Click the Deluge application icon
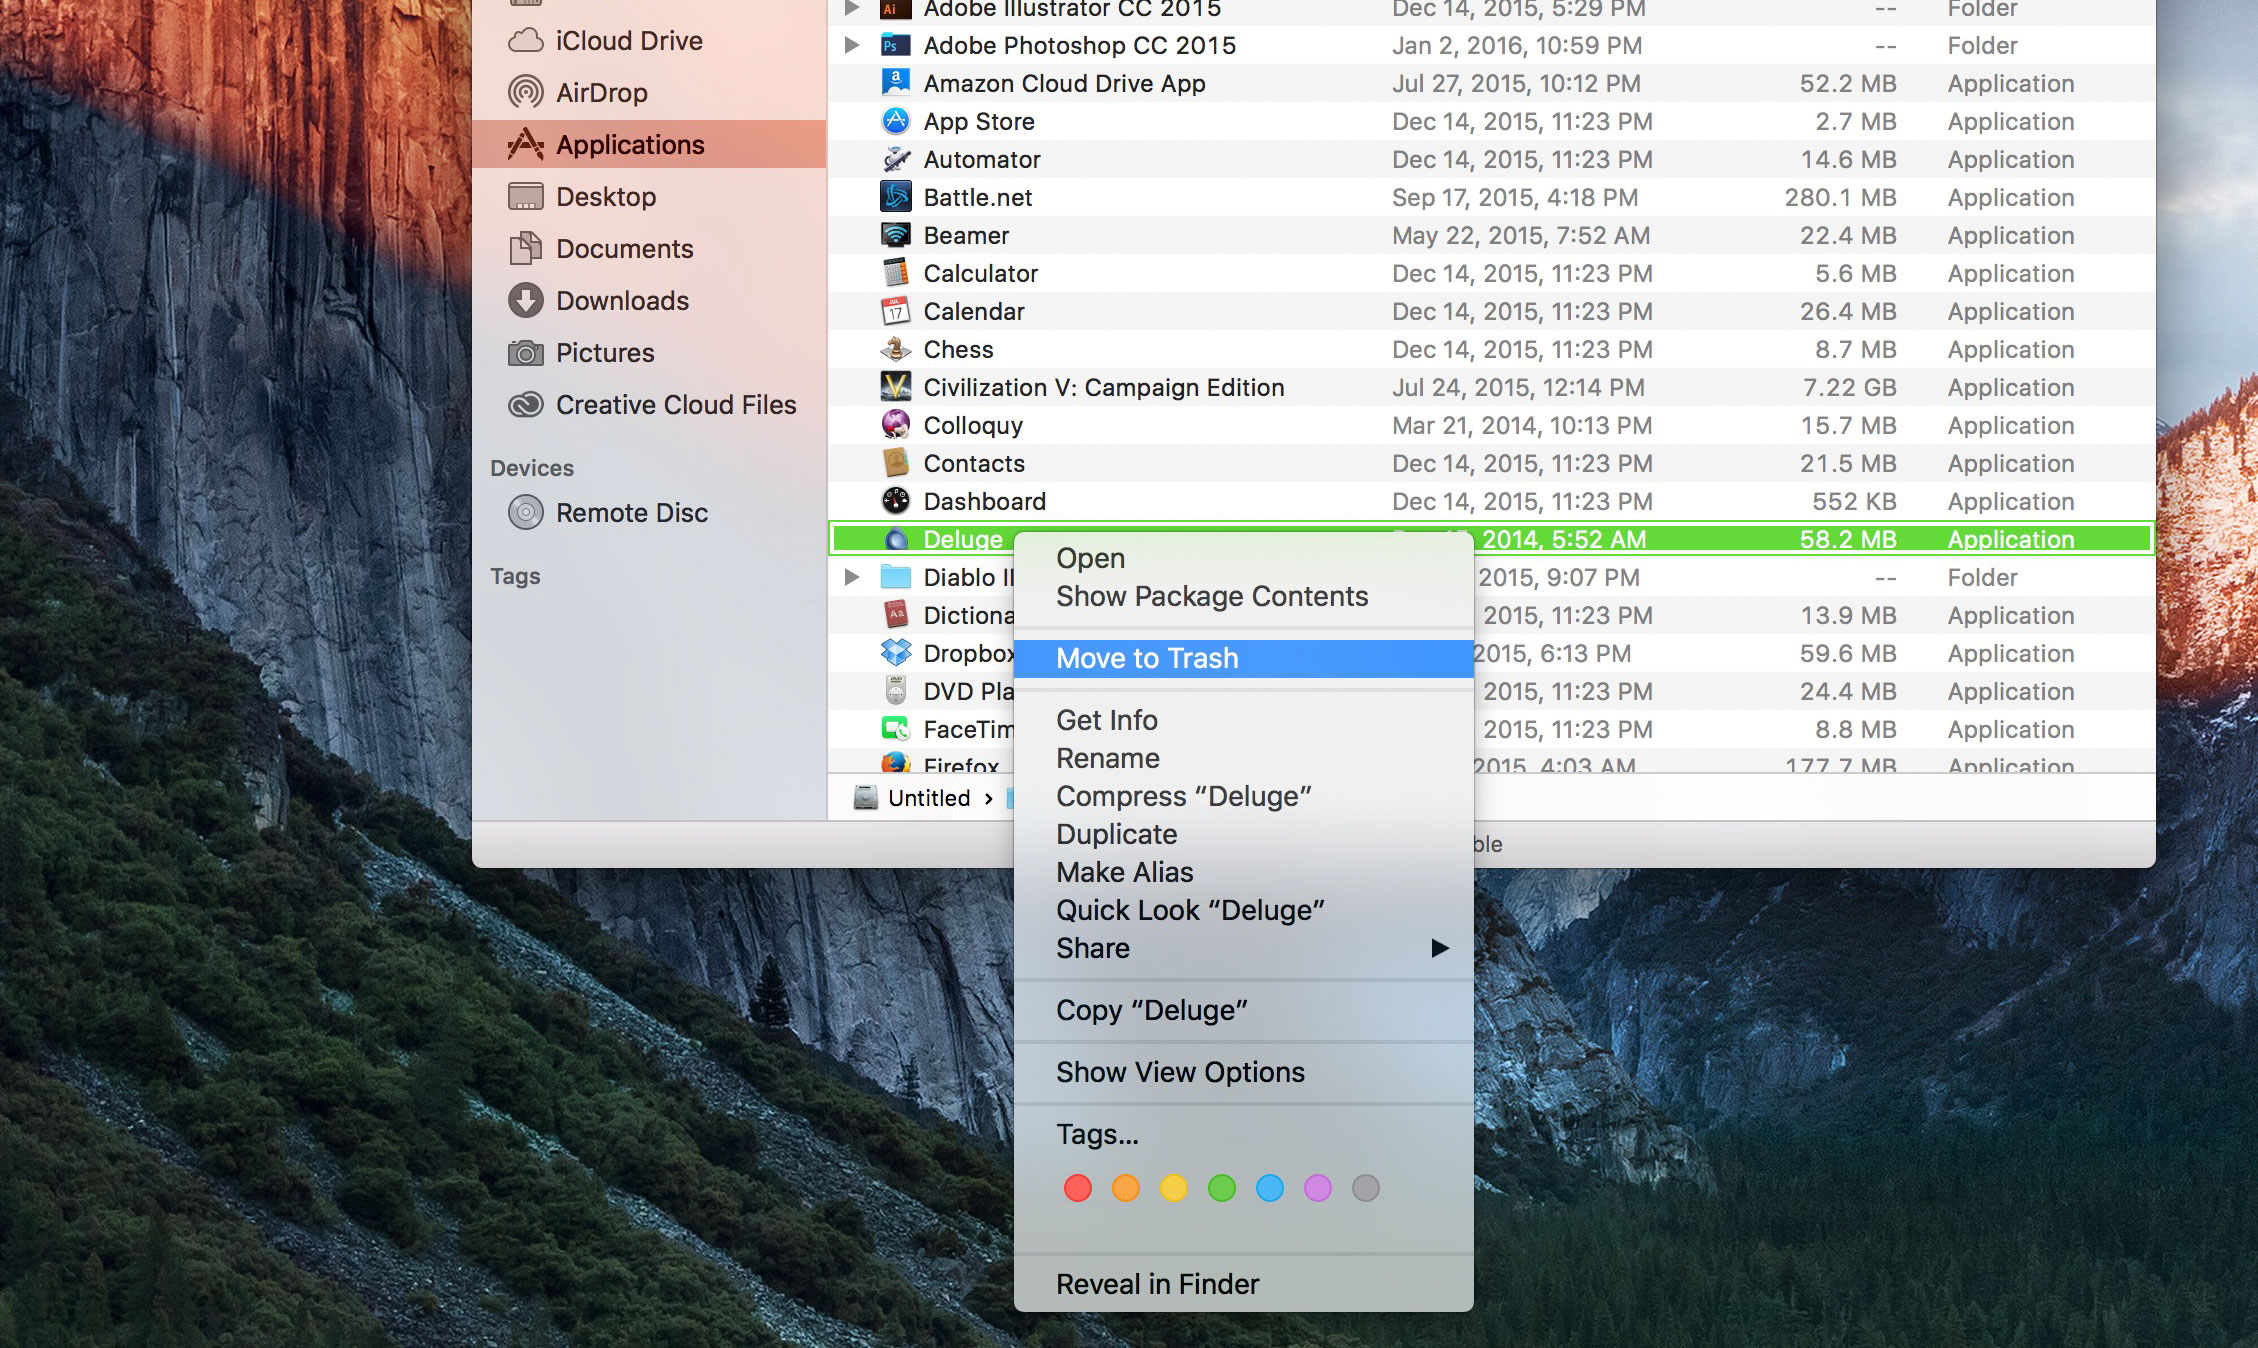2258x1348 pixels. 894,538
